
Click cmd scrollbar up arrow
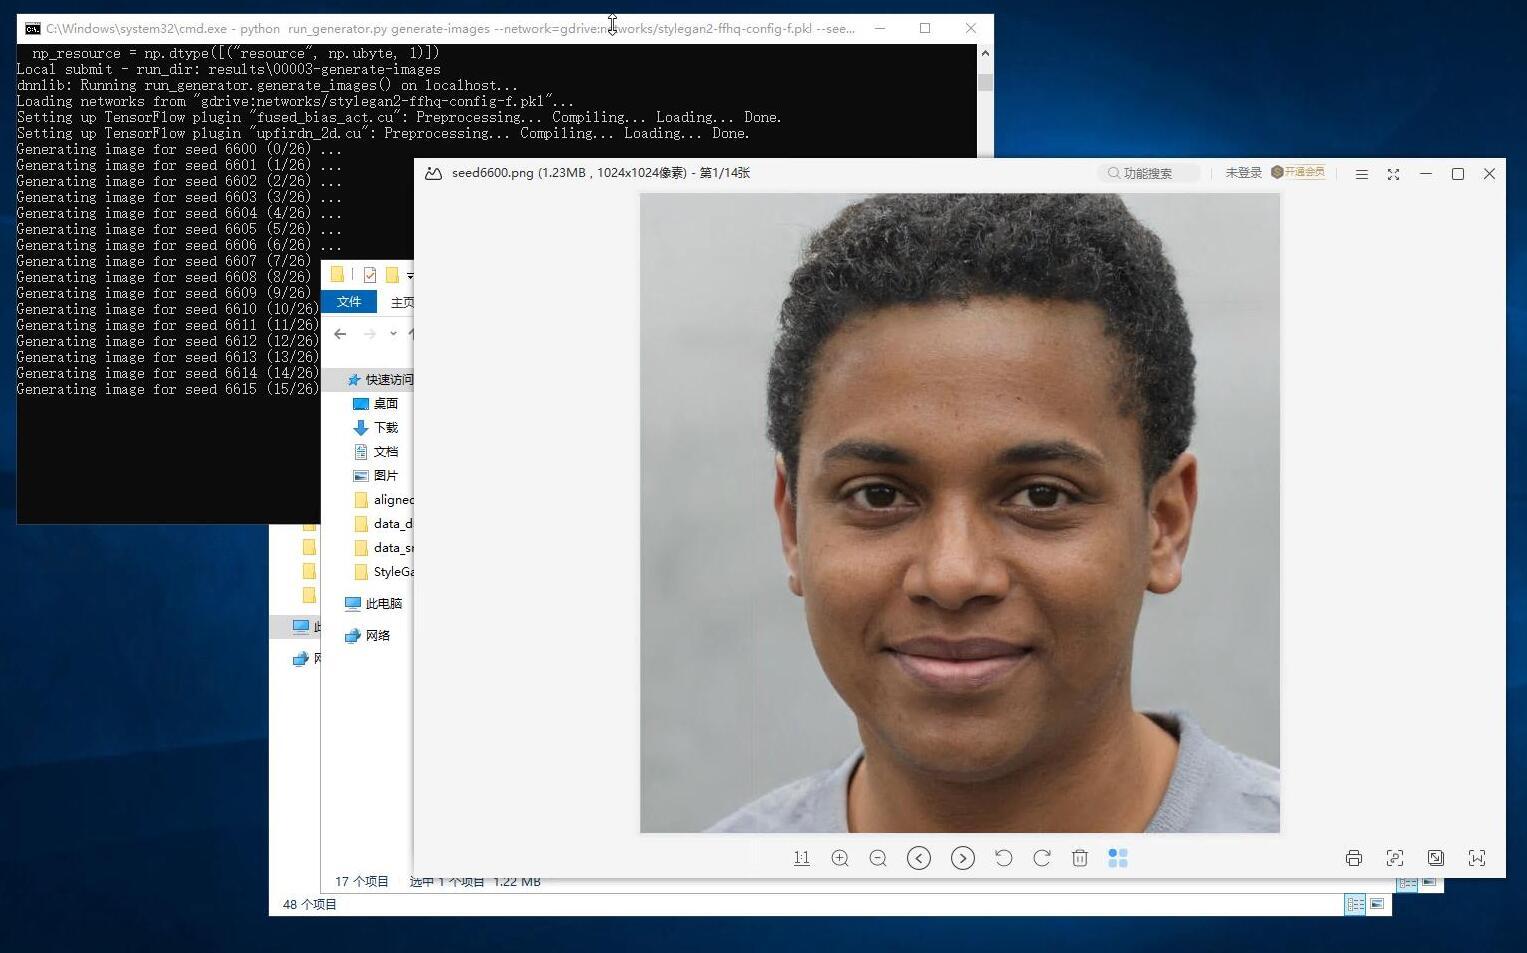[985, 53]
